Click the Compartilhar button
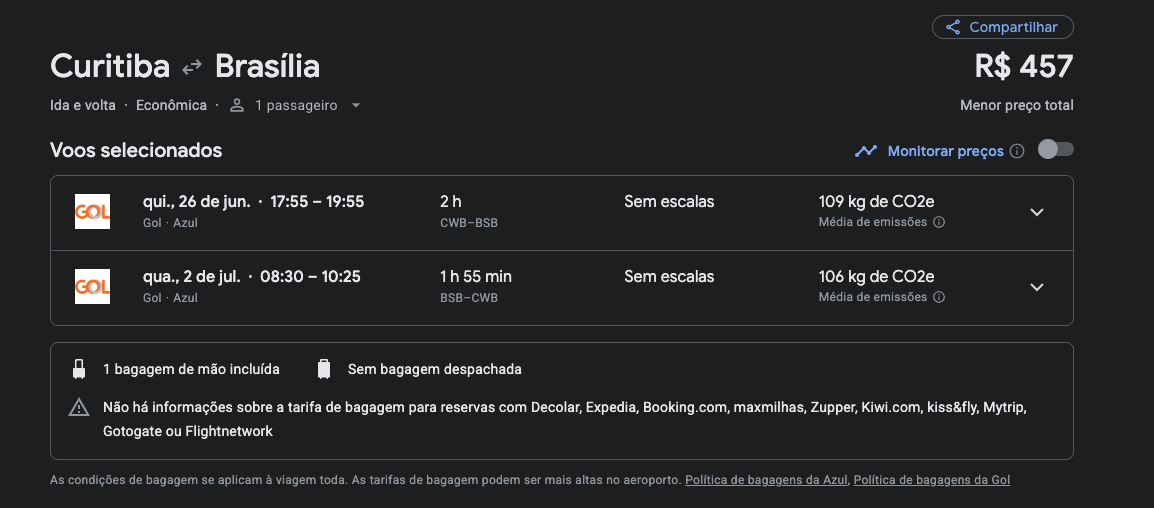 click(x=1002, y=27)
